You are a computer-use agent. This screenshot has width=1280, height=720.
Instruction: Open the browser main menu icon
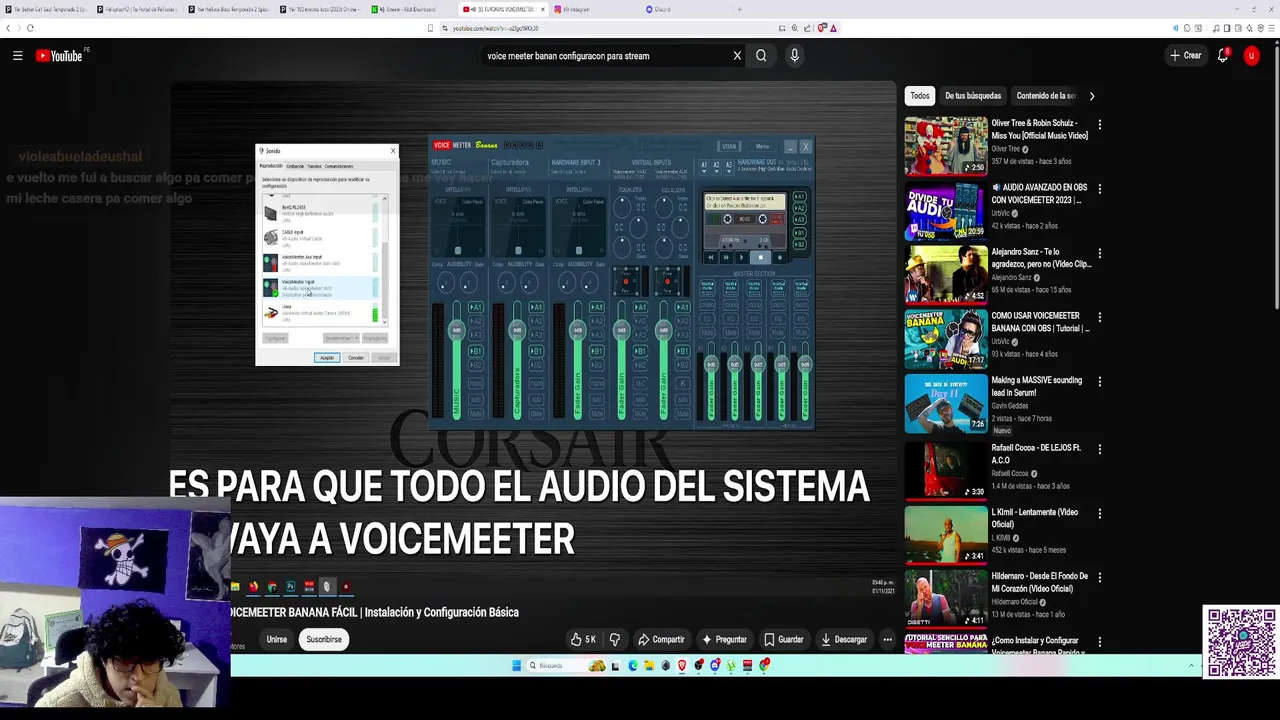1271,28
